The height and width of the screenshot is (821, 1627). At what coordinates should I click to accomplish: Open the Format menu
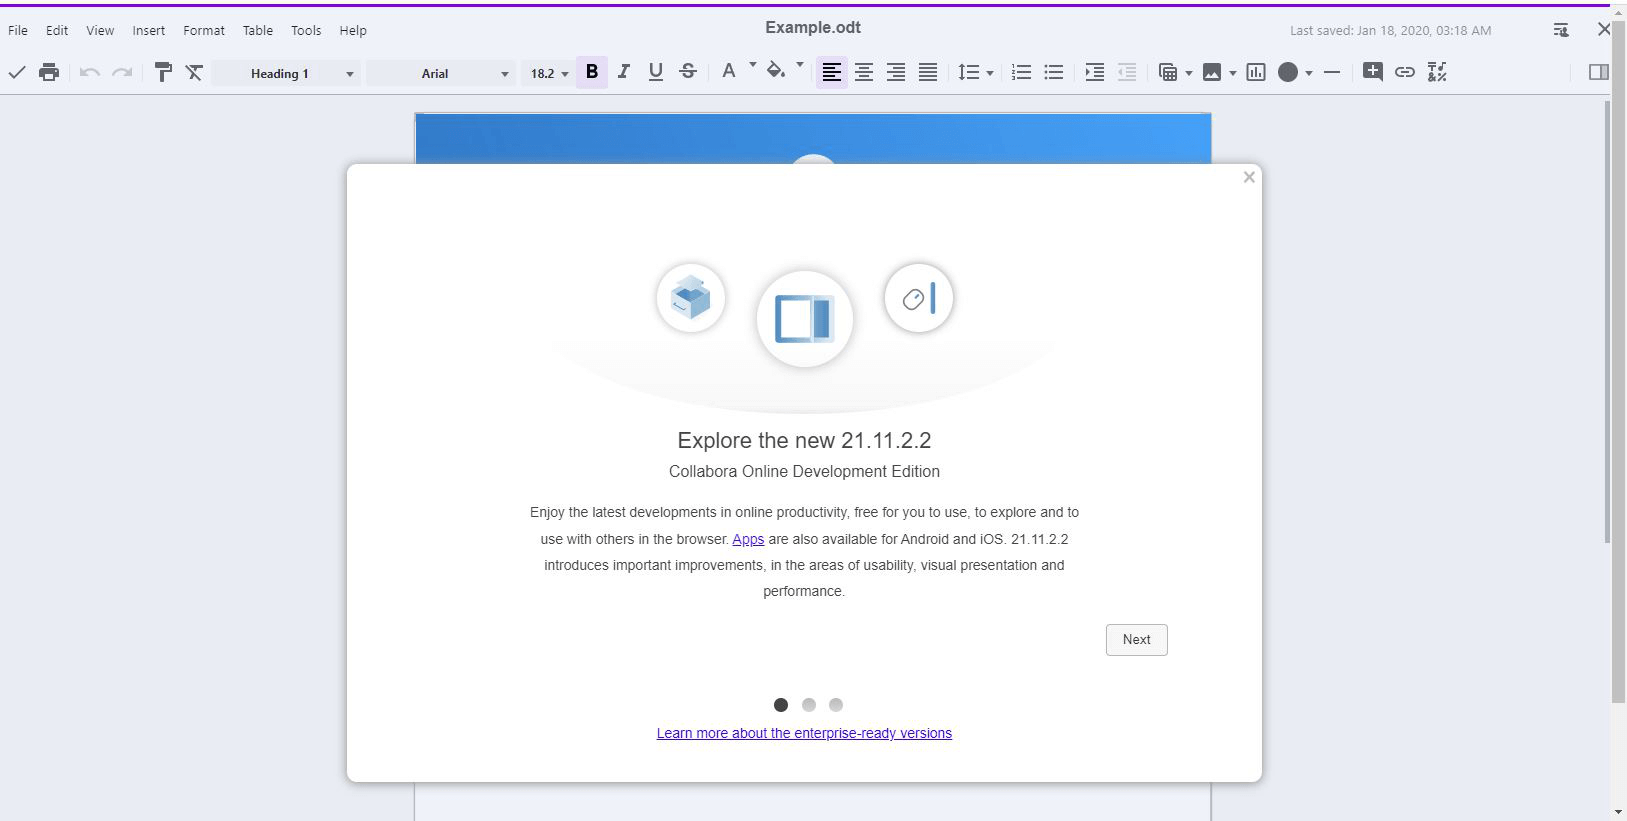[x=204, y=31]
